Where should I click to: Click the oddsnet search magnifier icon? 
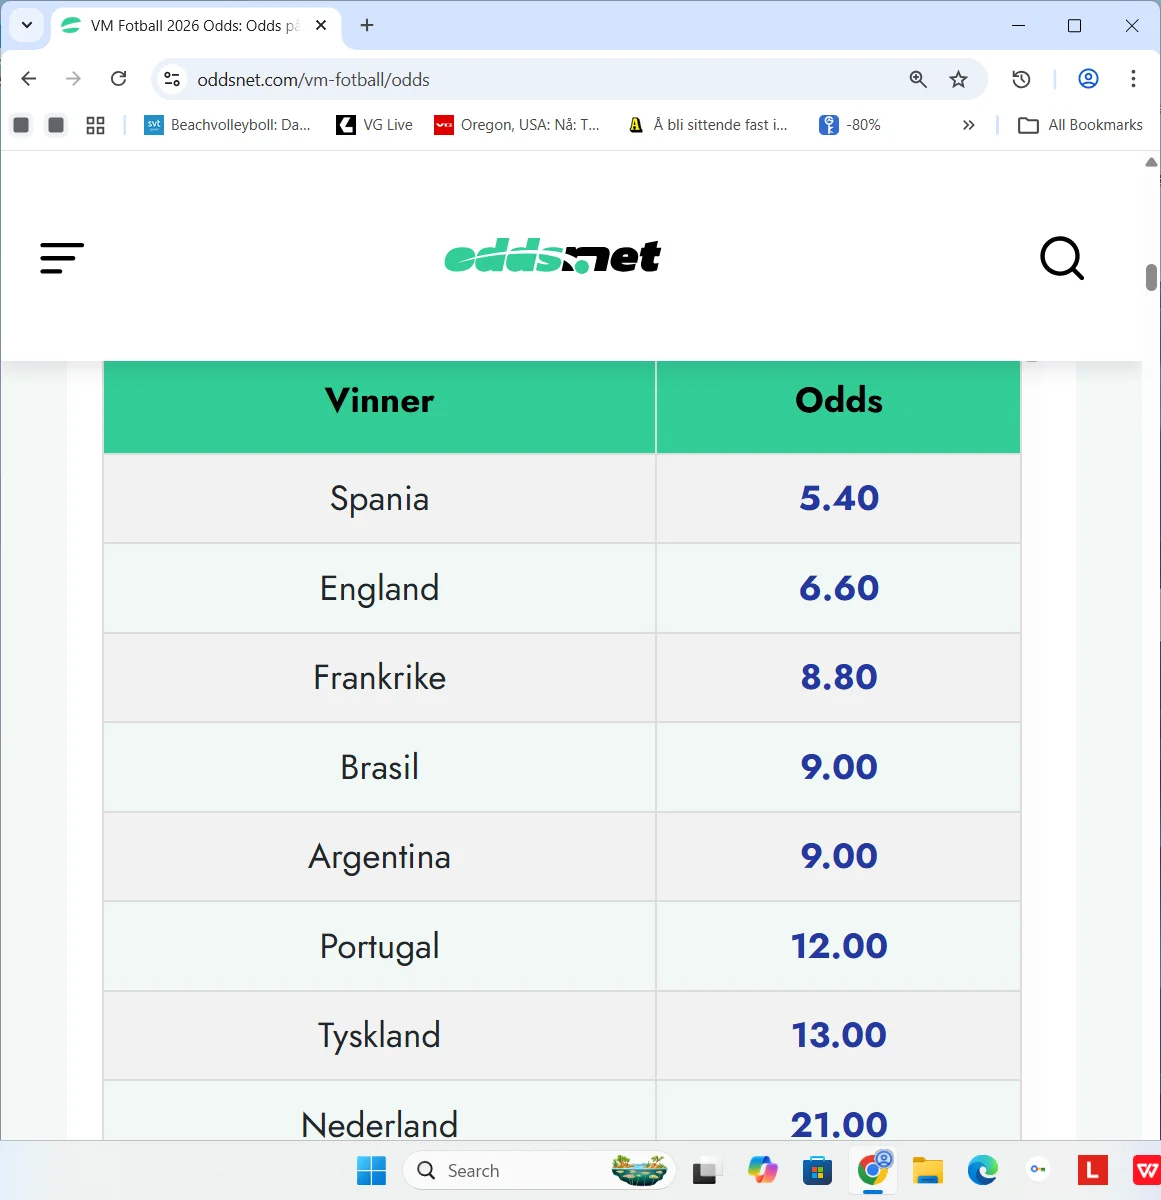point(1061,258)
